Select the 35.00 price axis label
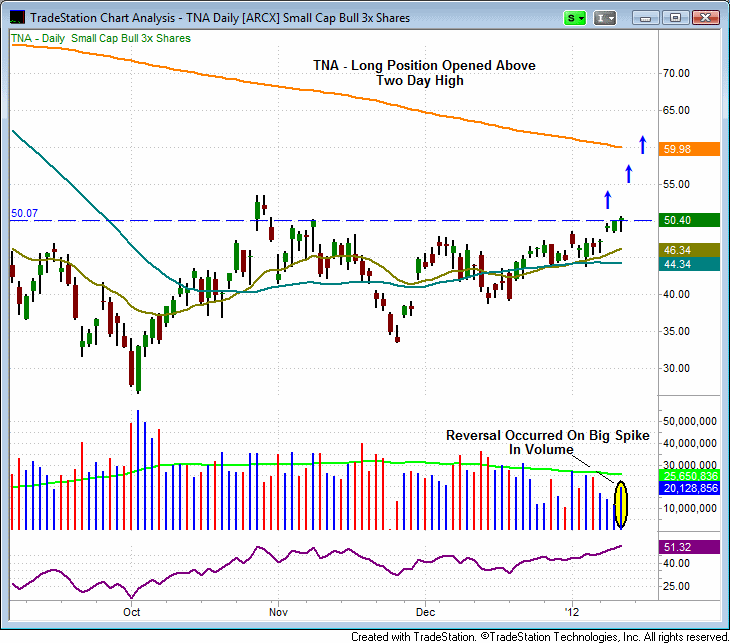This screenshot has width=730, height=643. pyautogui.click(x=676, y=331)
